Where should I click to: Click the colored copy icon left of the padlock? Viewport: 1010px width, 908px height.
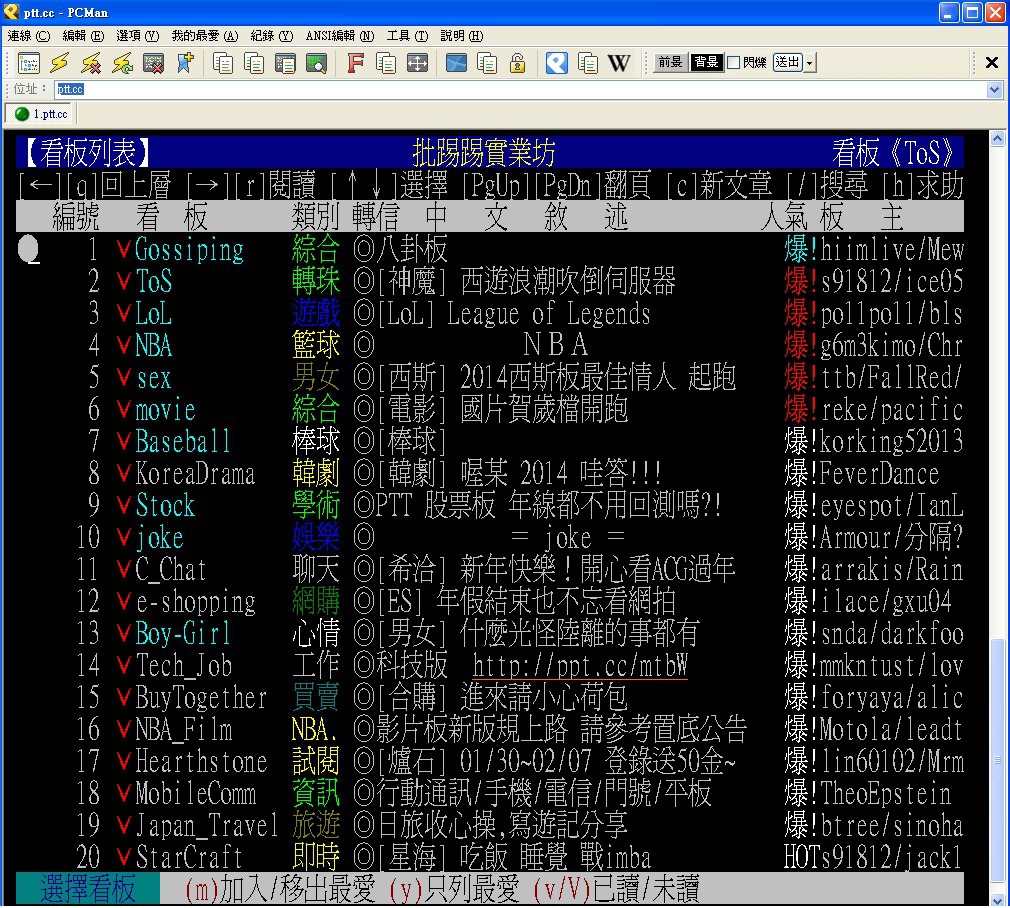click(487, 63)
